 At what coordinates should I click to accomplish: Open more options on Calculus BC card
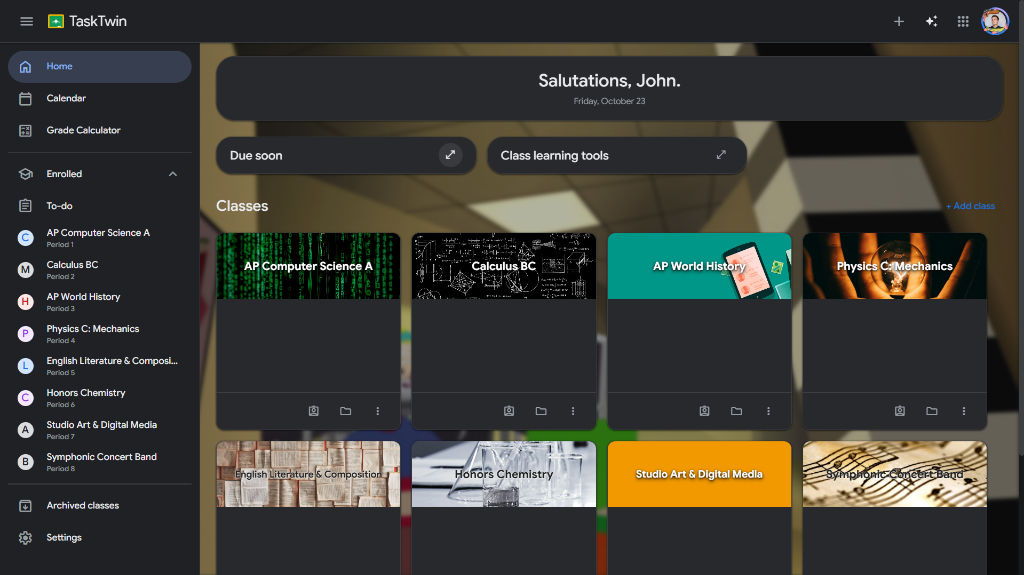coord(573,411)
